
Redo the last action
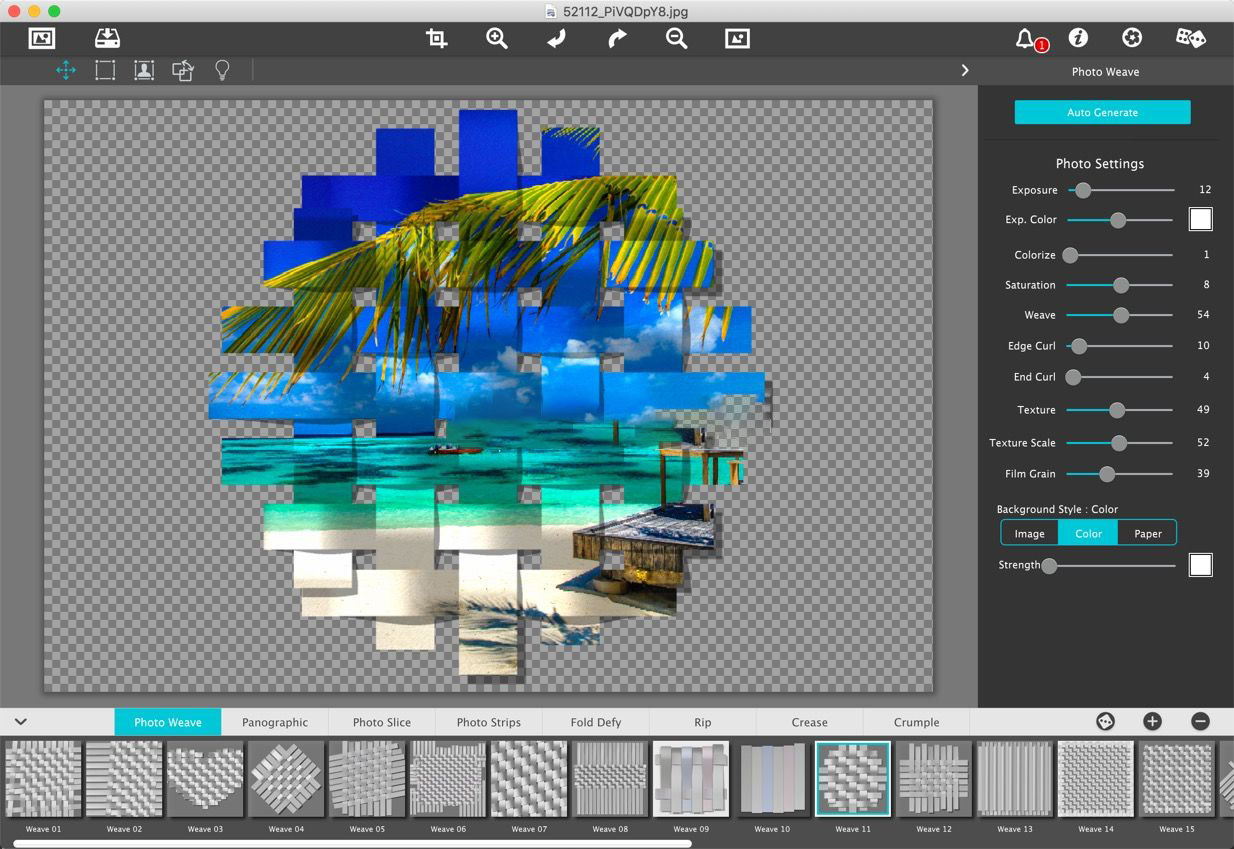[x=617, y=38]
